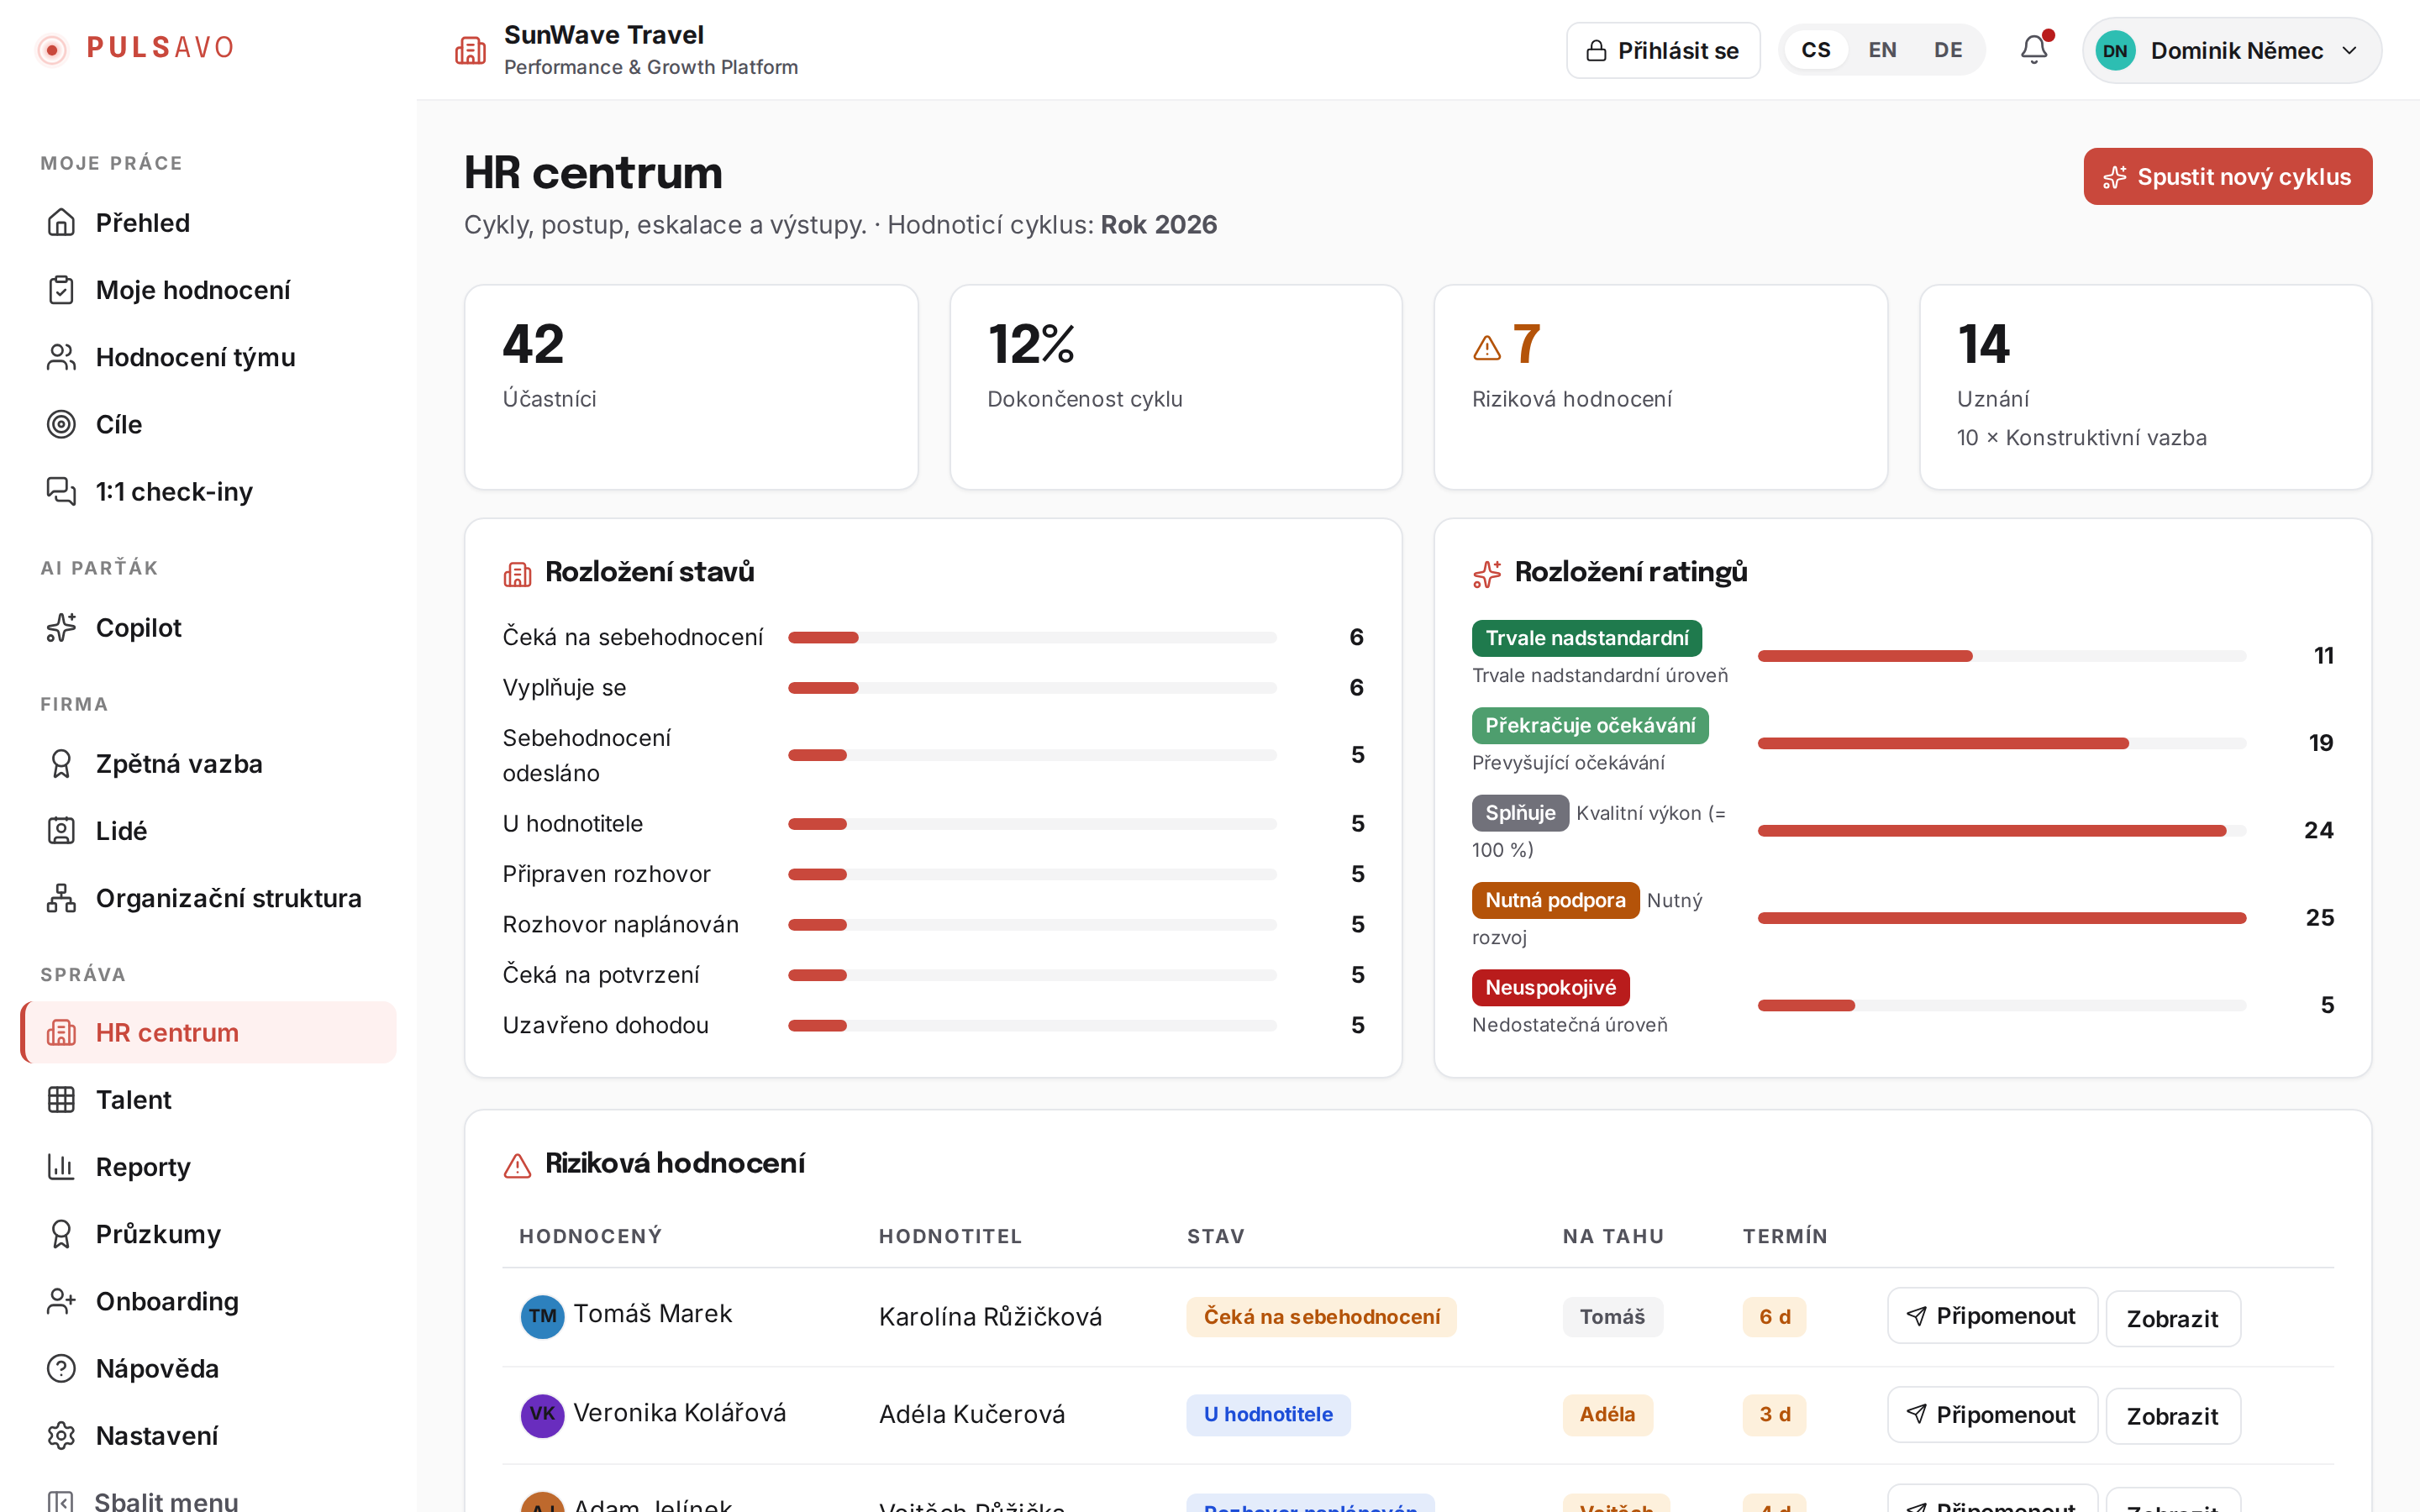Image resolution: width=2420 pixels, height=1512 pixels.
Task: Switch language to CS
Action: [x=1816, y=50]
